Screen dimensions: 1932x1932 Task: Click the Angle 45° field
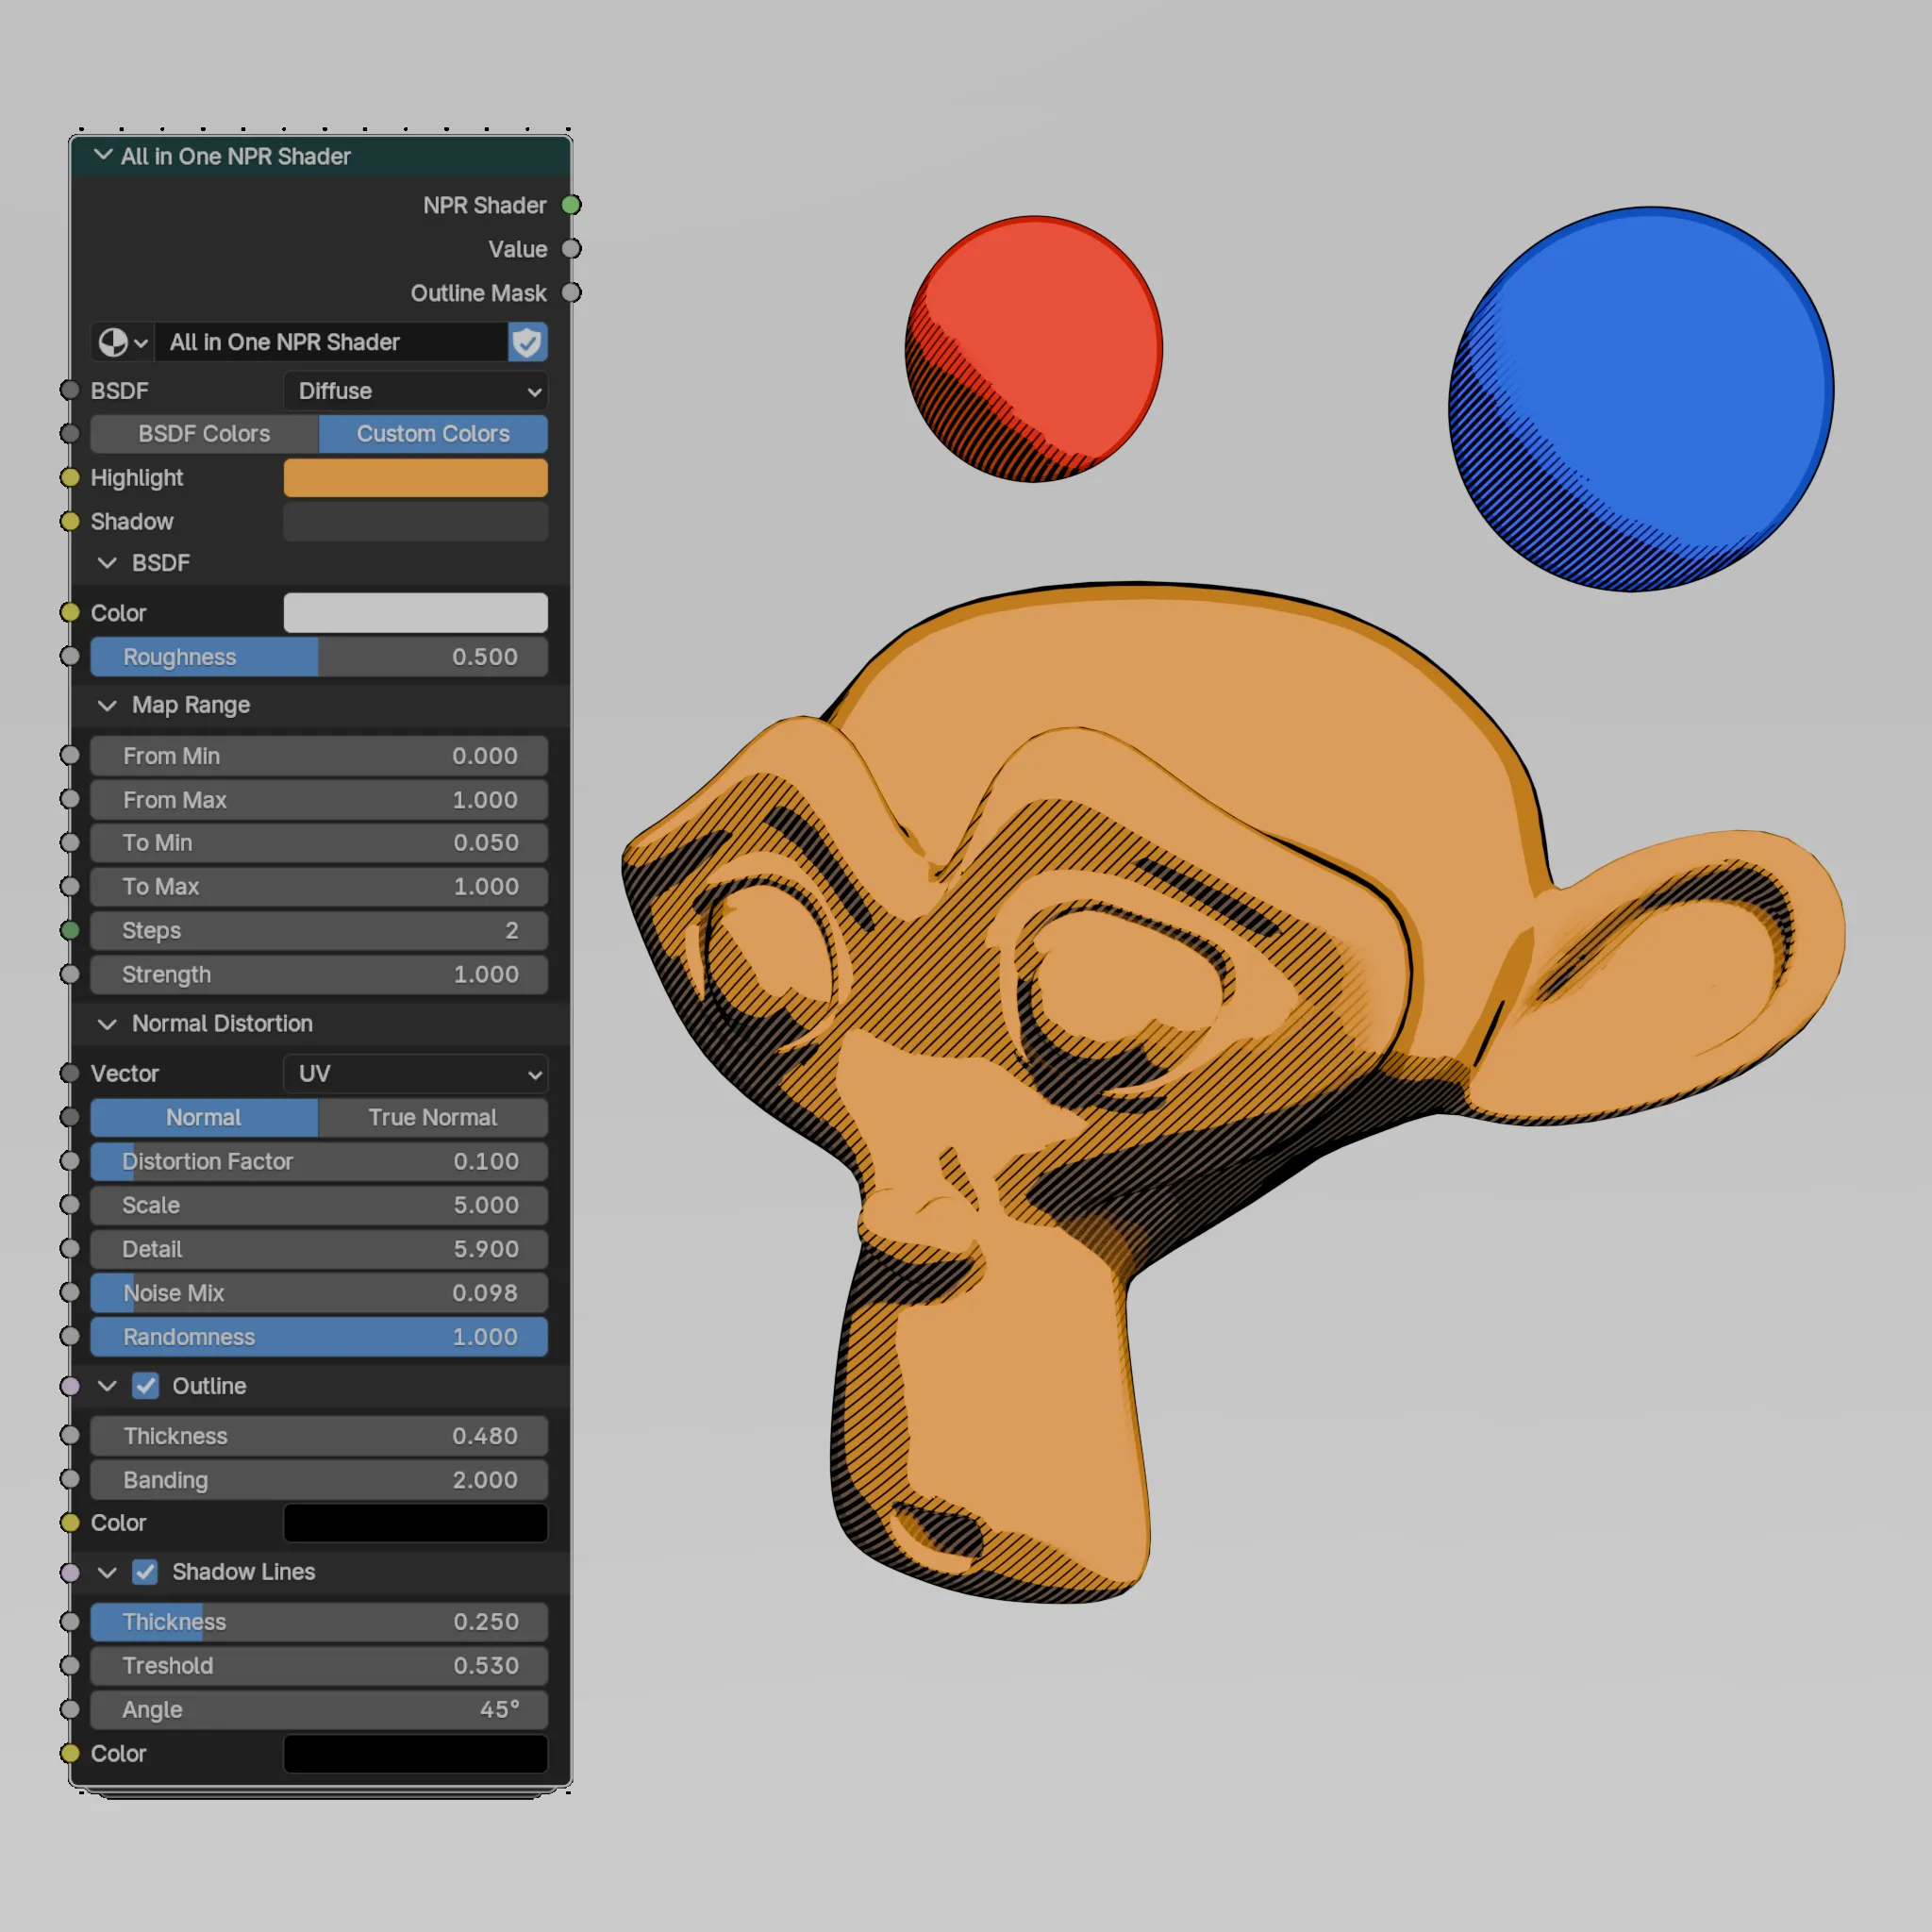[319, 1711]
